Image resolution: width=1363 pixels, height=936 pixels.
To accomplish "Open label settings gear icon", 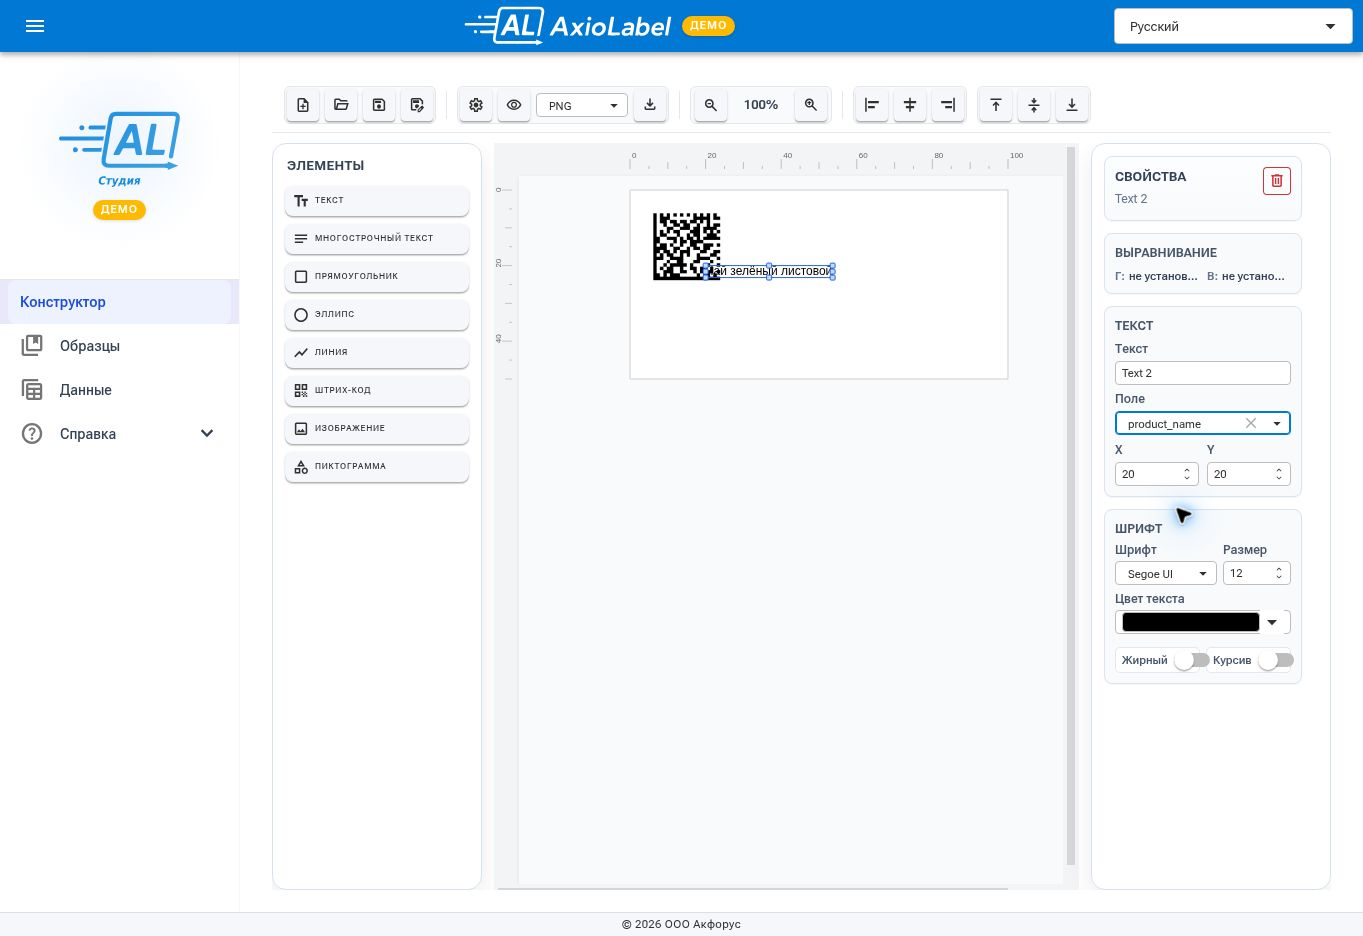I will tap(476, 105).
